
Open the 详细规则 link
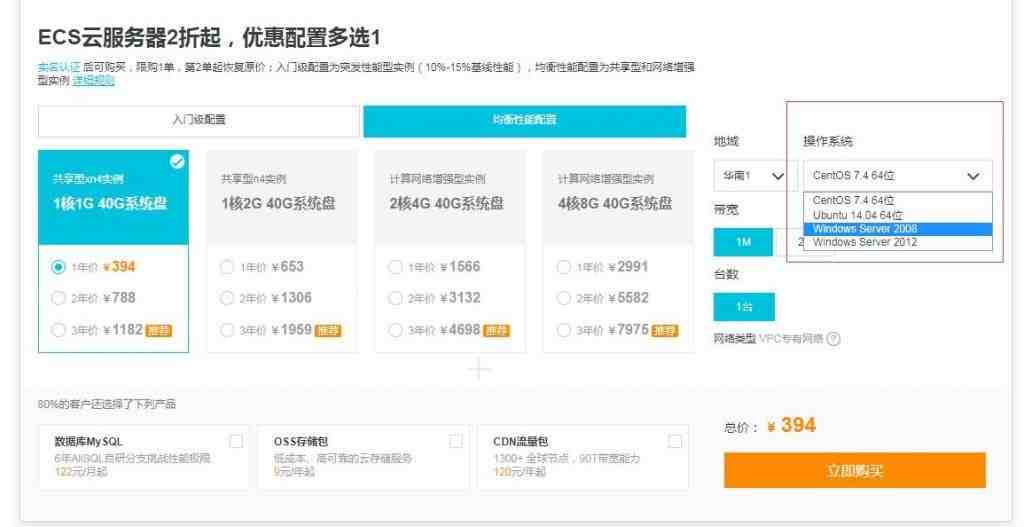point(93,80)
